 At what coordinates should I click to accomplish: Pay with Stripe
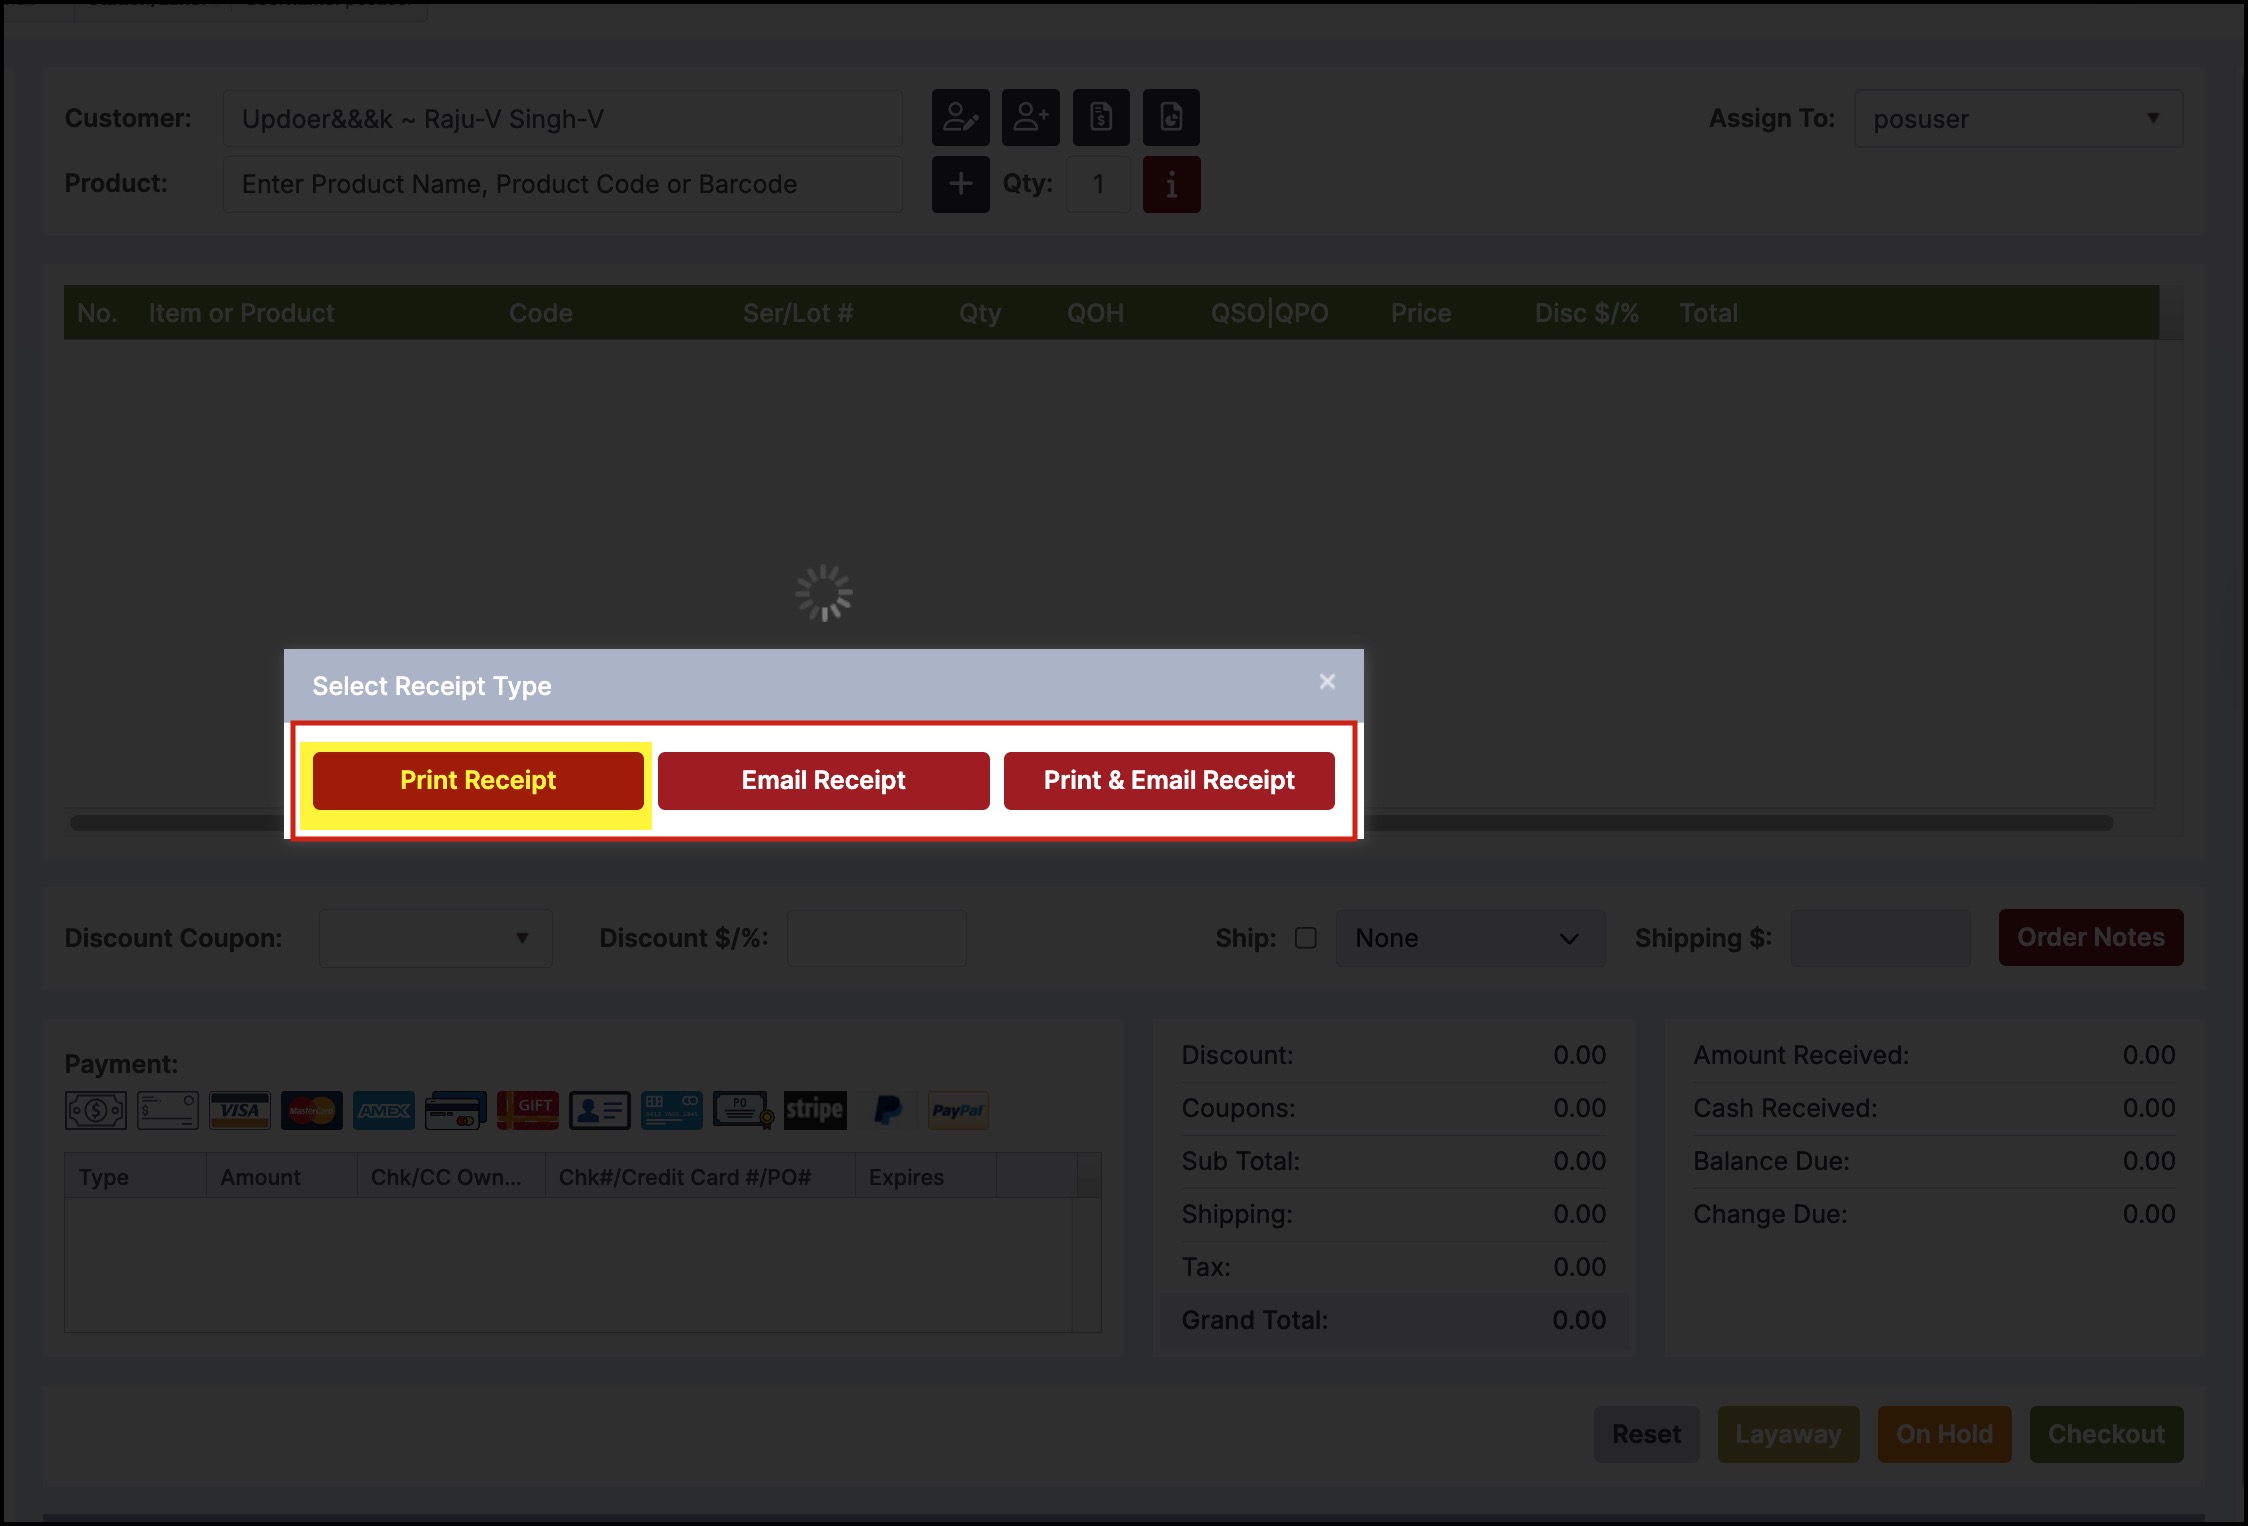pyautogui.click(x=815, y=1110)
